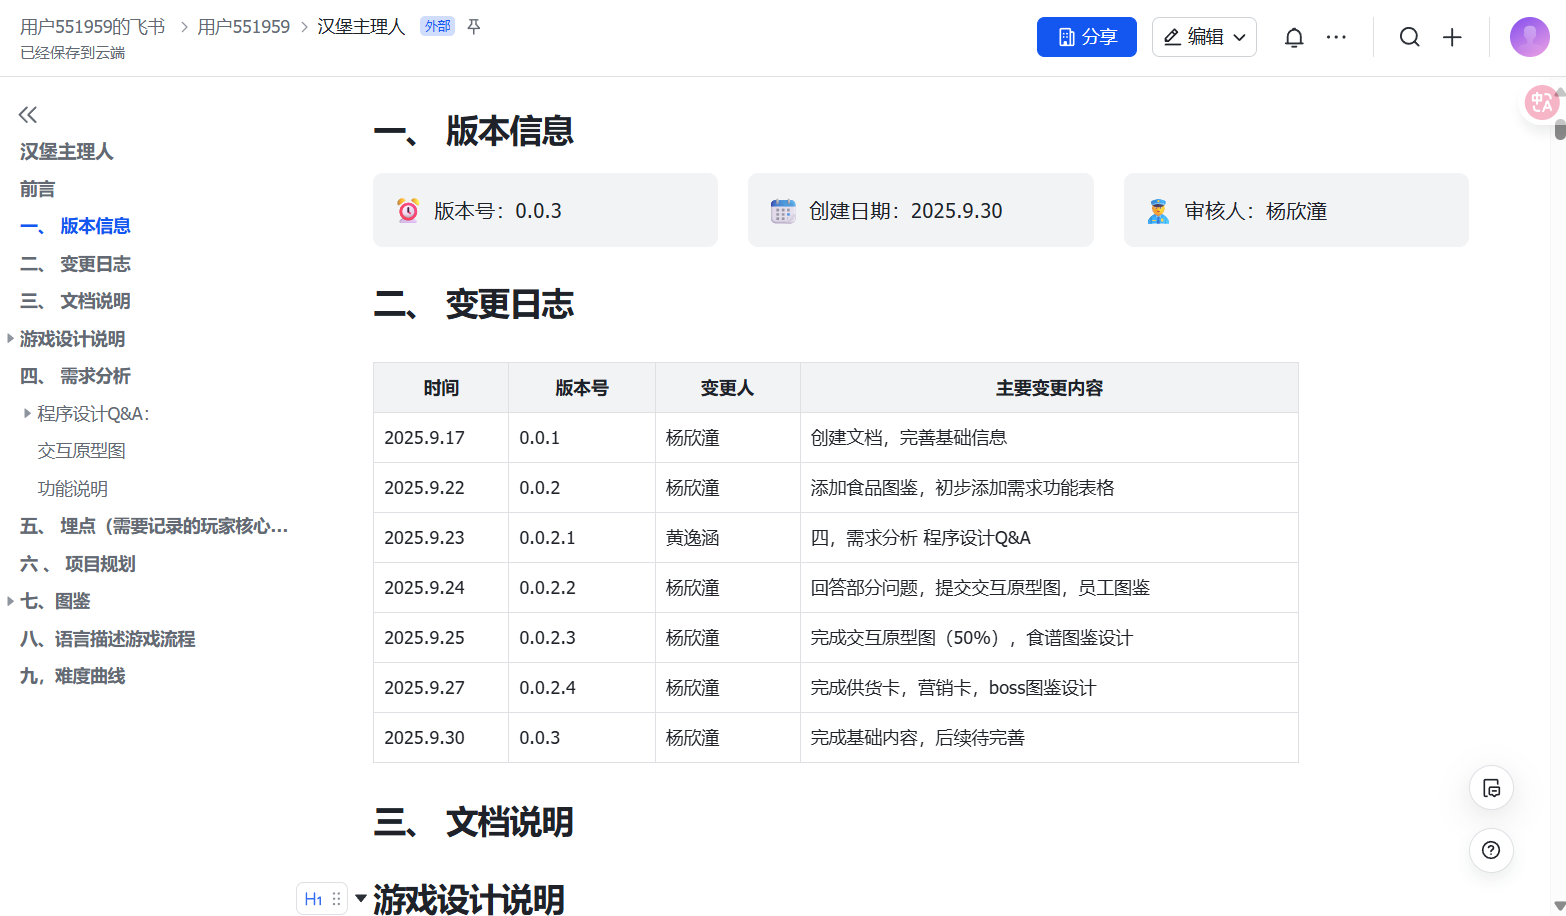Click the scrollbar down arrow
Viewport: 1566px width, 916px height.
[1560, 905]
